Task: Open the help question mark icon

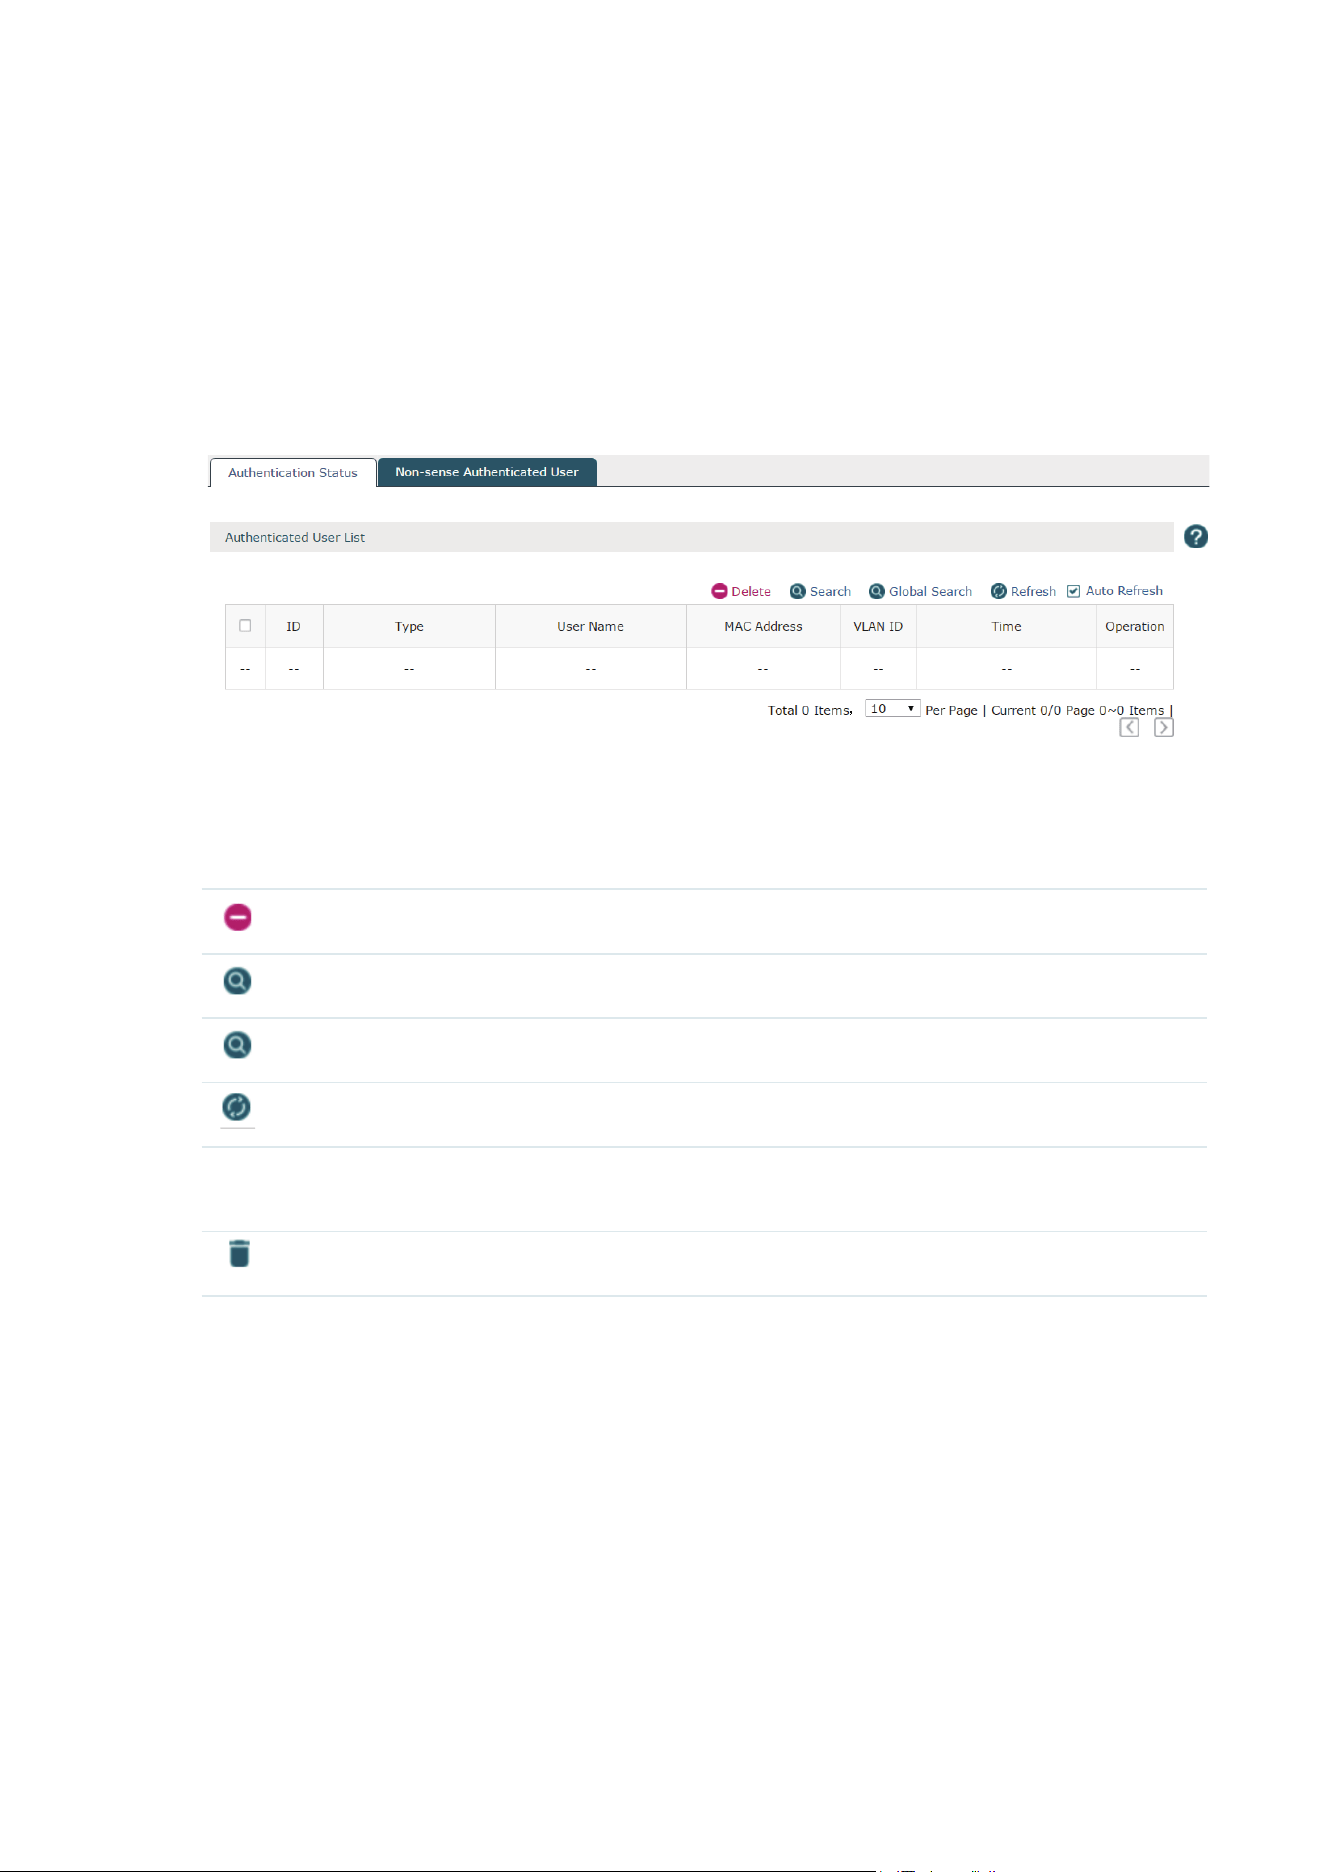Action: [1196, 537]
